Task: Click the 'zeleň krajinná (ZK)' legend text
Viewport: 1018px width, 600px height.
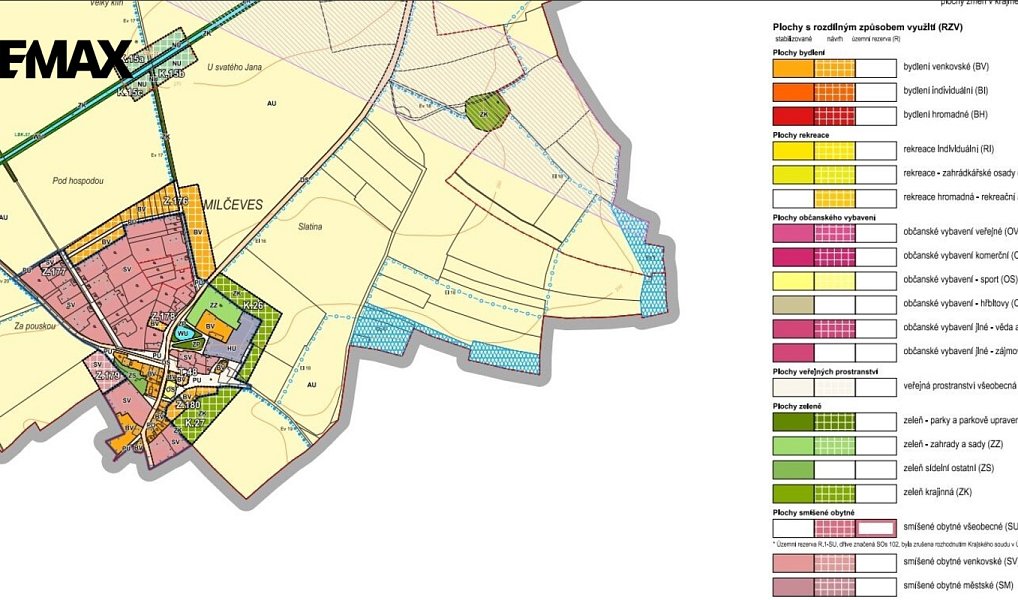Action: (937, 492)
